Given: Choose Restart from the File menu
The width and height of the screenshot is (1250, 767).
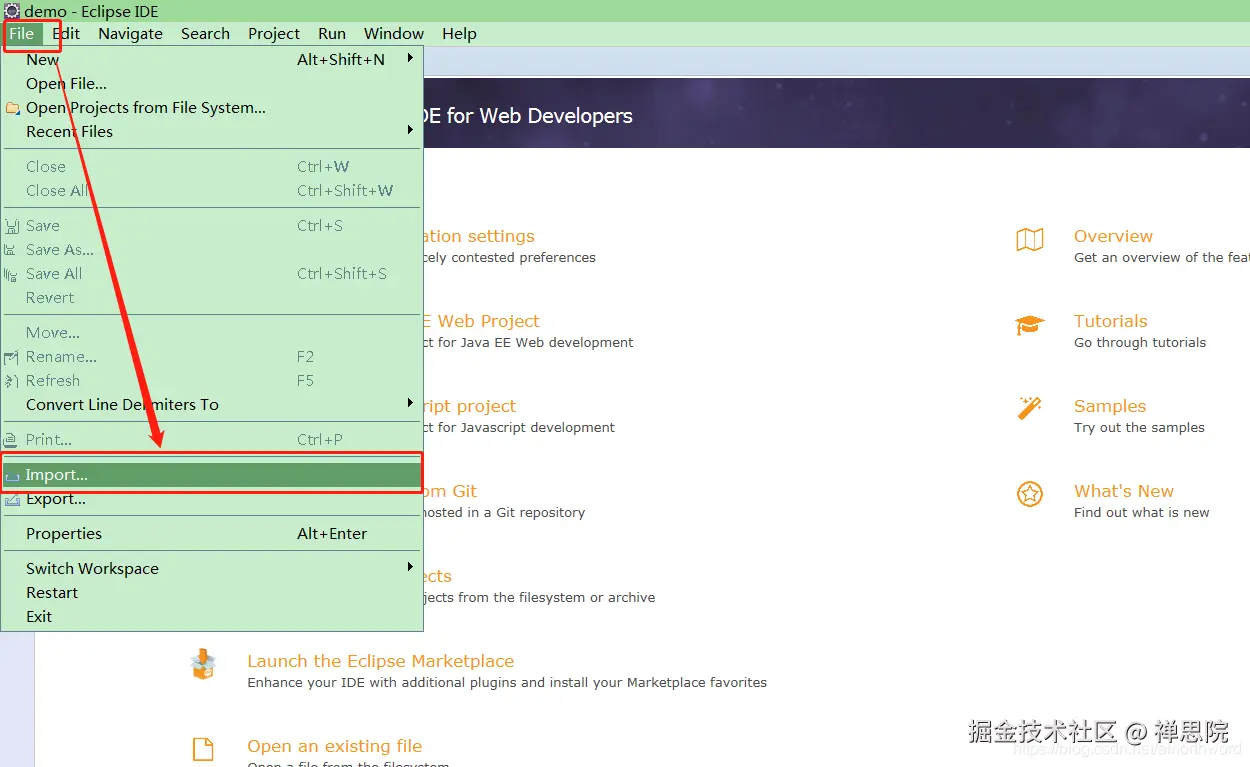Looking at the screenshot, I should [211, 592].
